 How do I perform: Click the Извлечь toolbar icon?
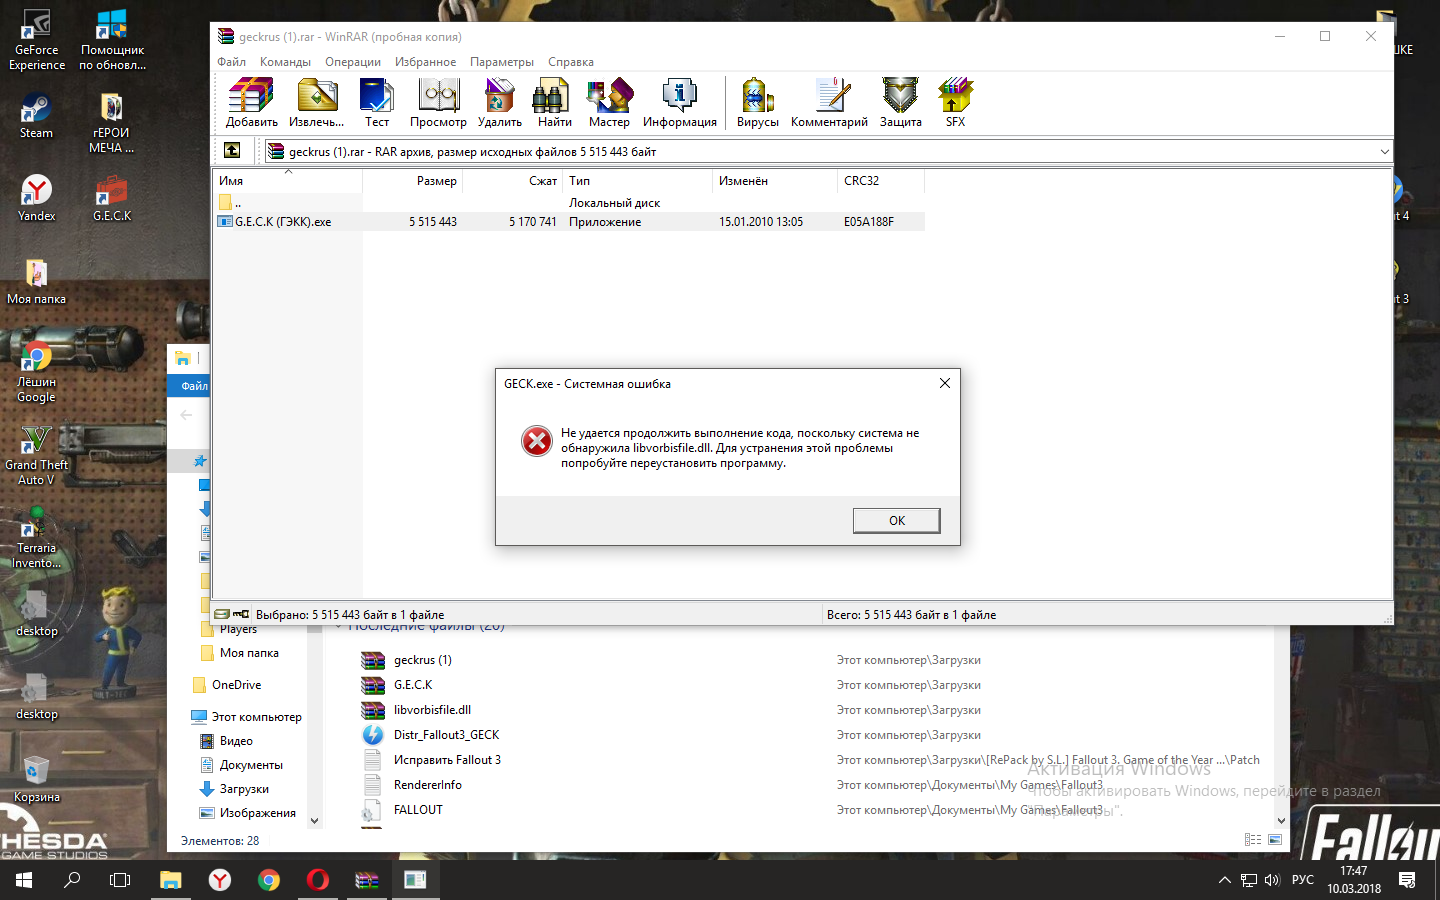coord(316,103)
